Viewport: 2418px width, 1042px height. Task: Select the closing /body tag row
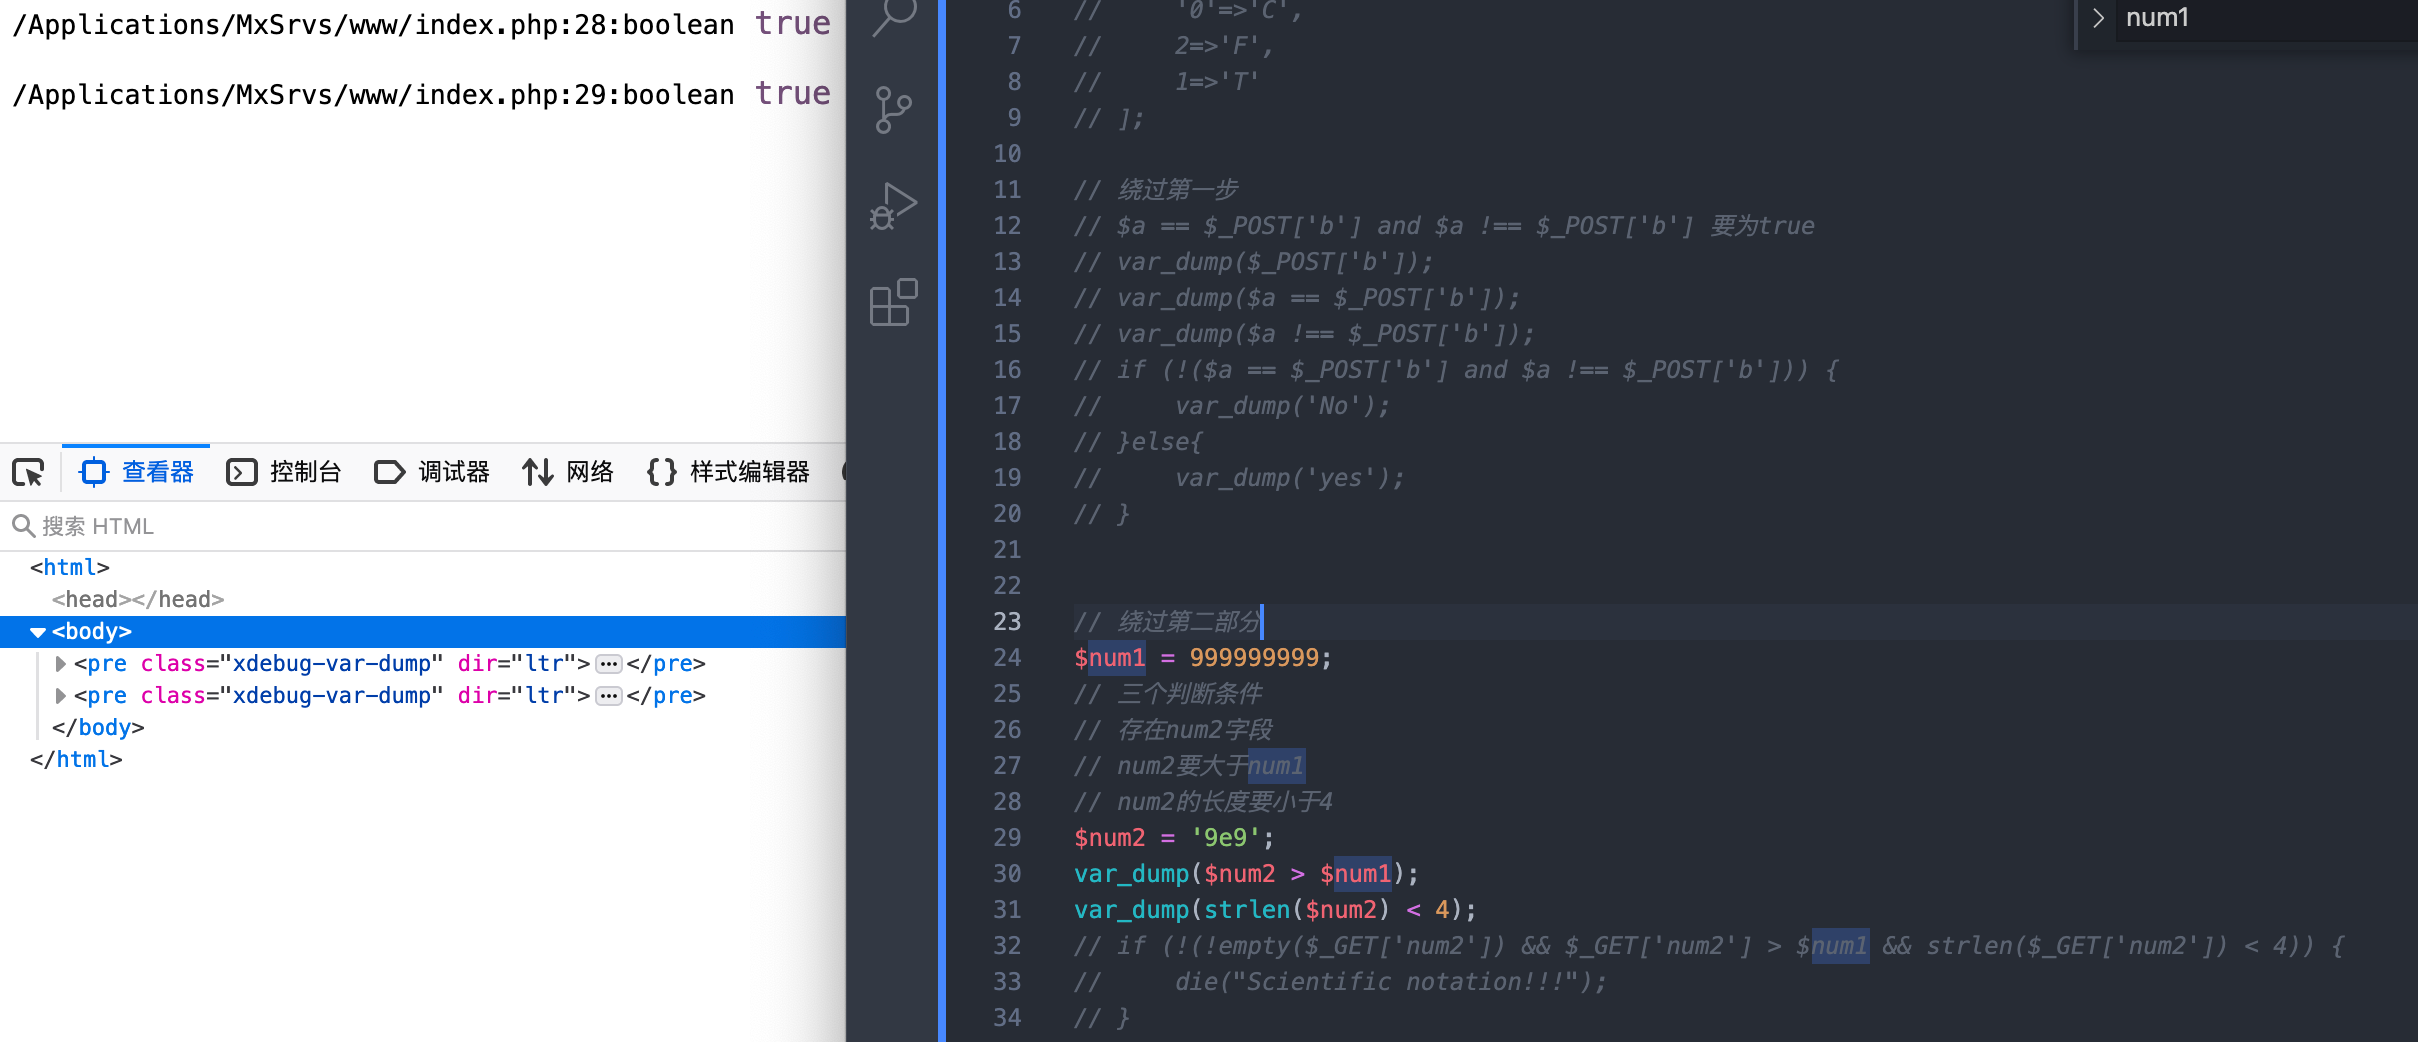pyautogui.click(x=98, y=728)
